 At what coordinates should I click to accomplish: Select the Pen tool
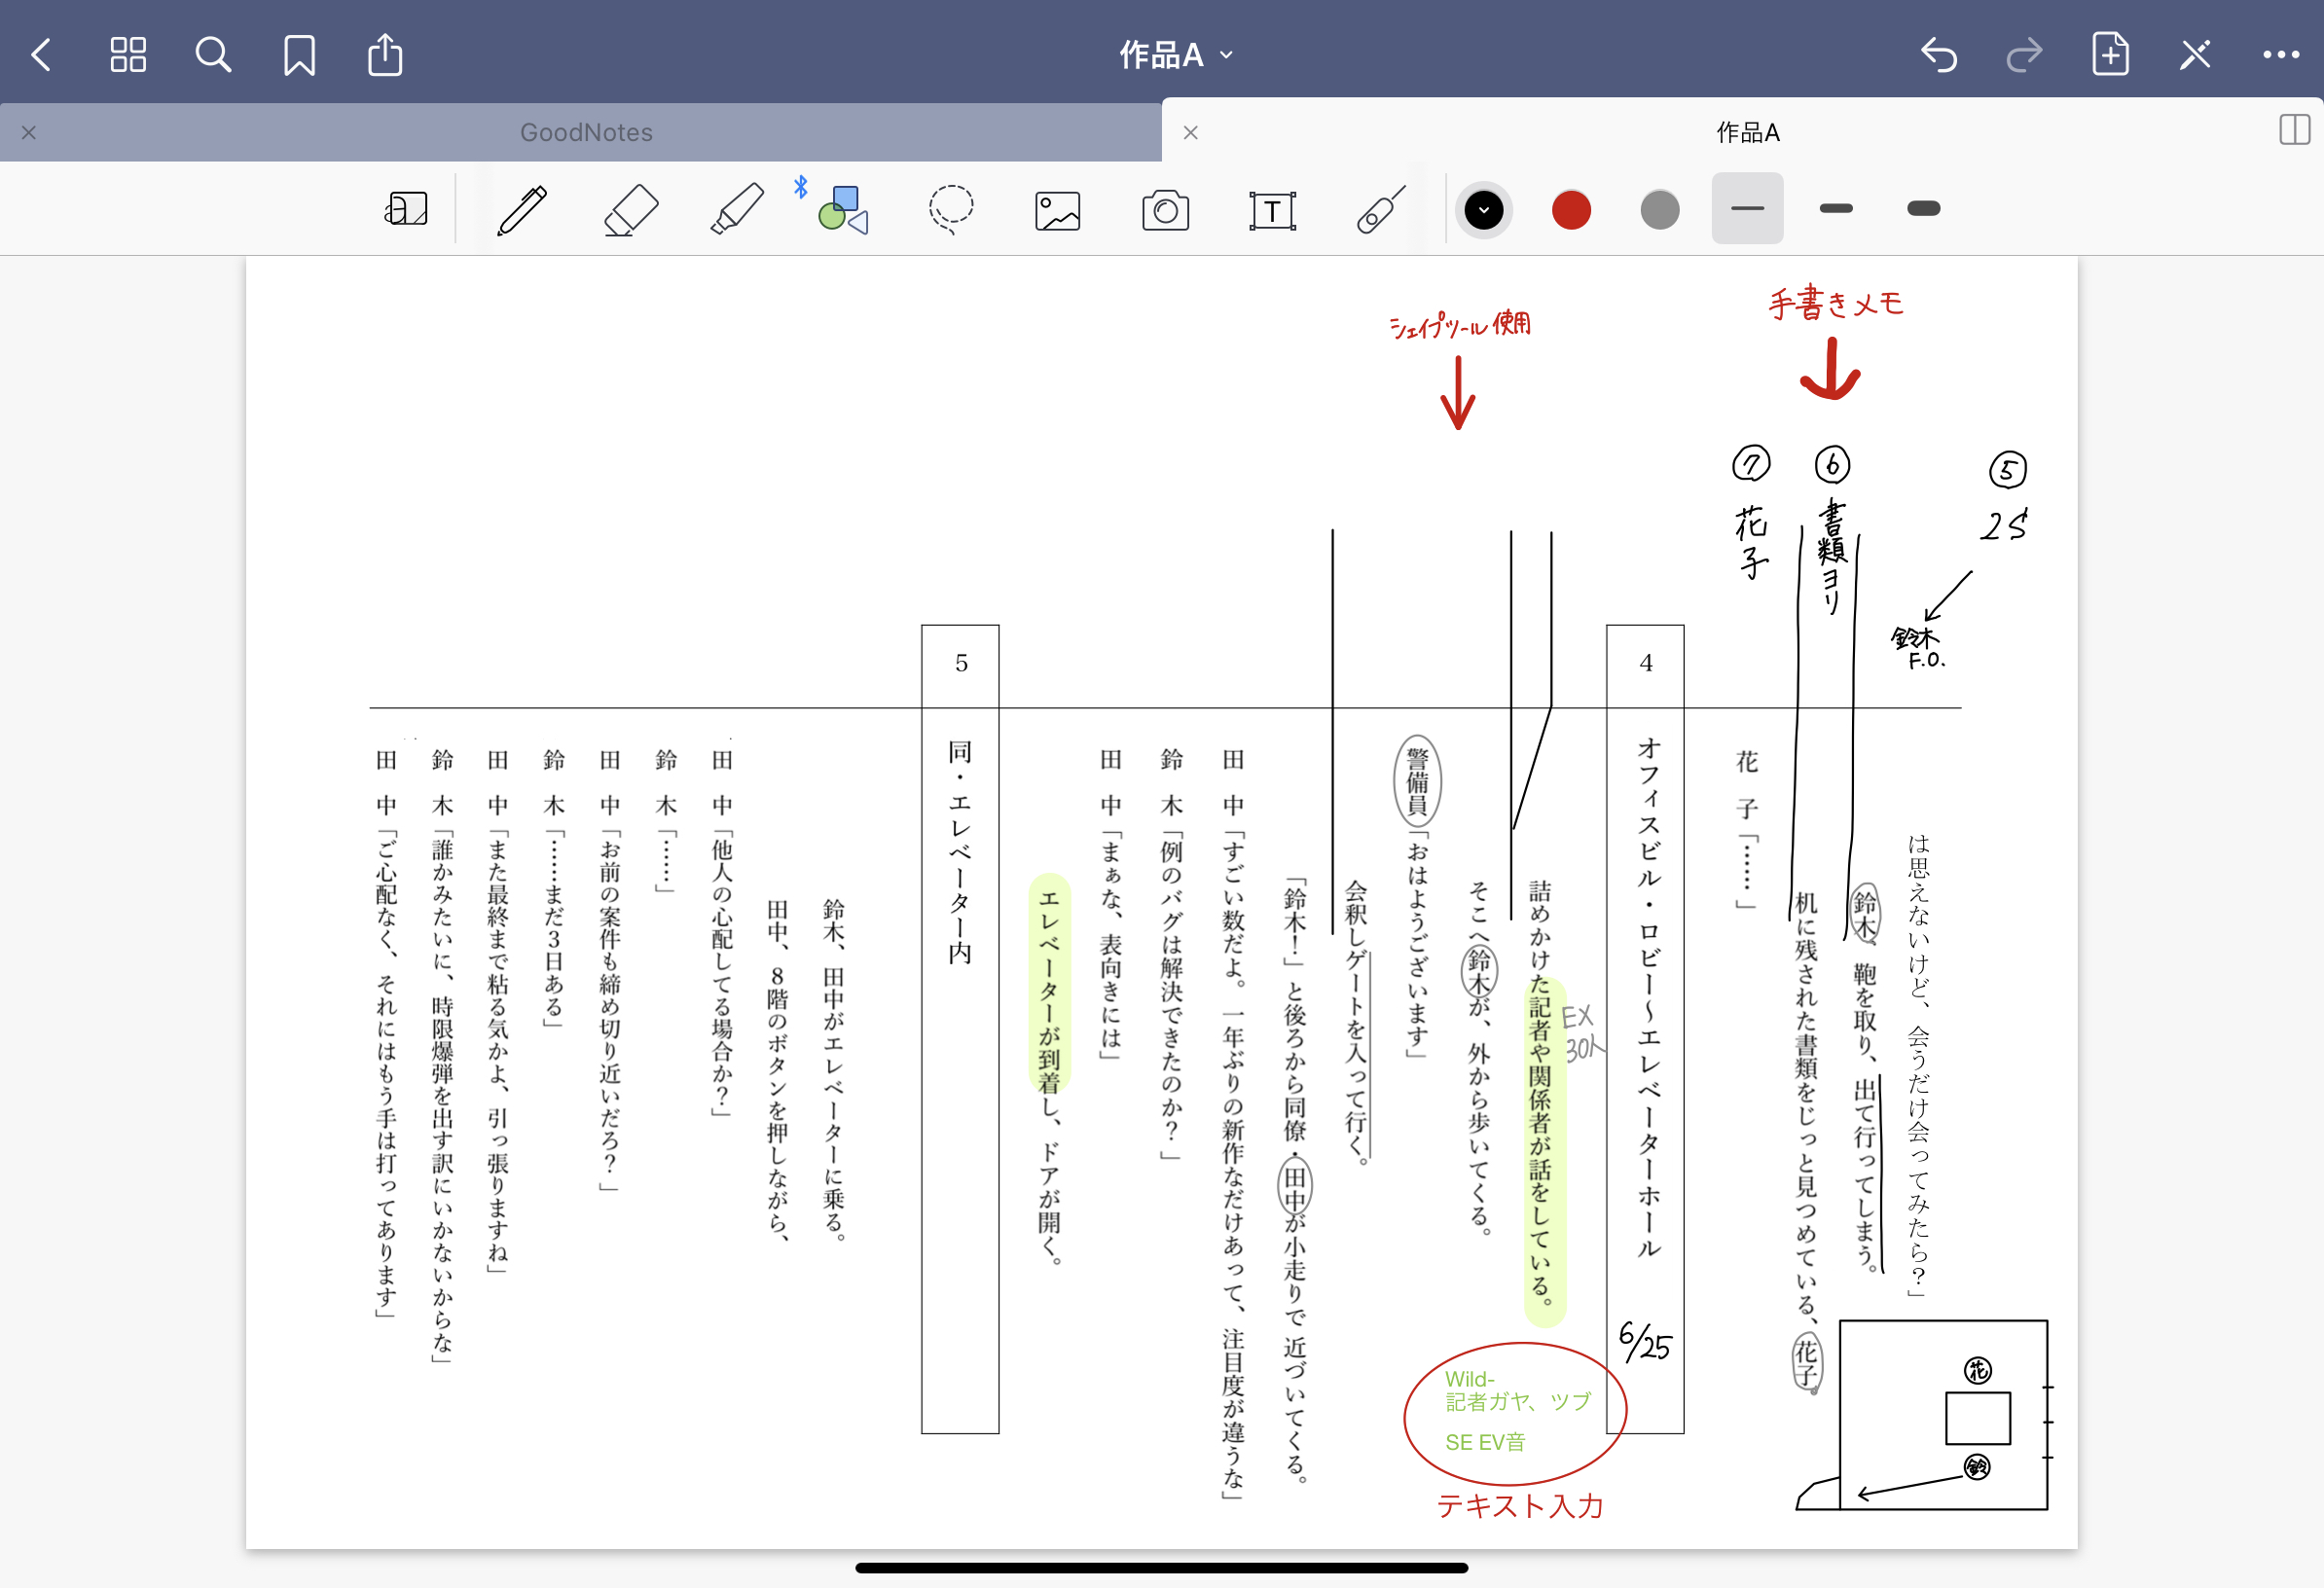pos(522,209)
